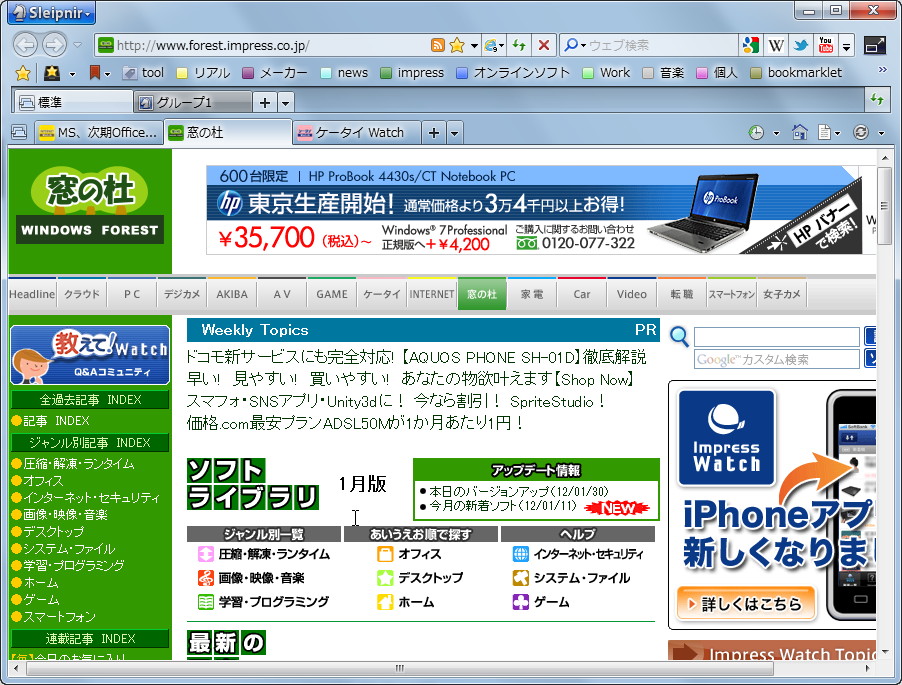
Task: Open YouTube using its toolbar icon
Action: 825,45
